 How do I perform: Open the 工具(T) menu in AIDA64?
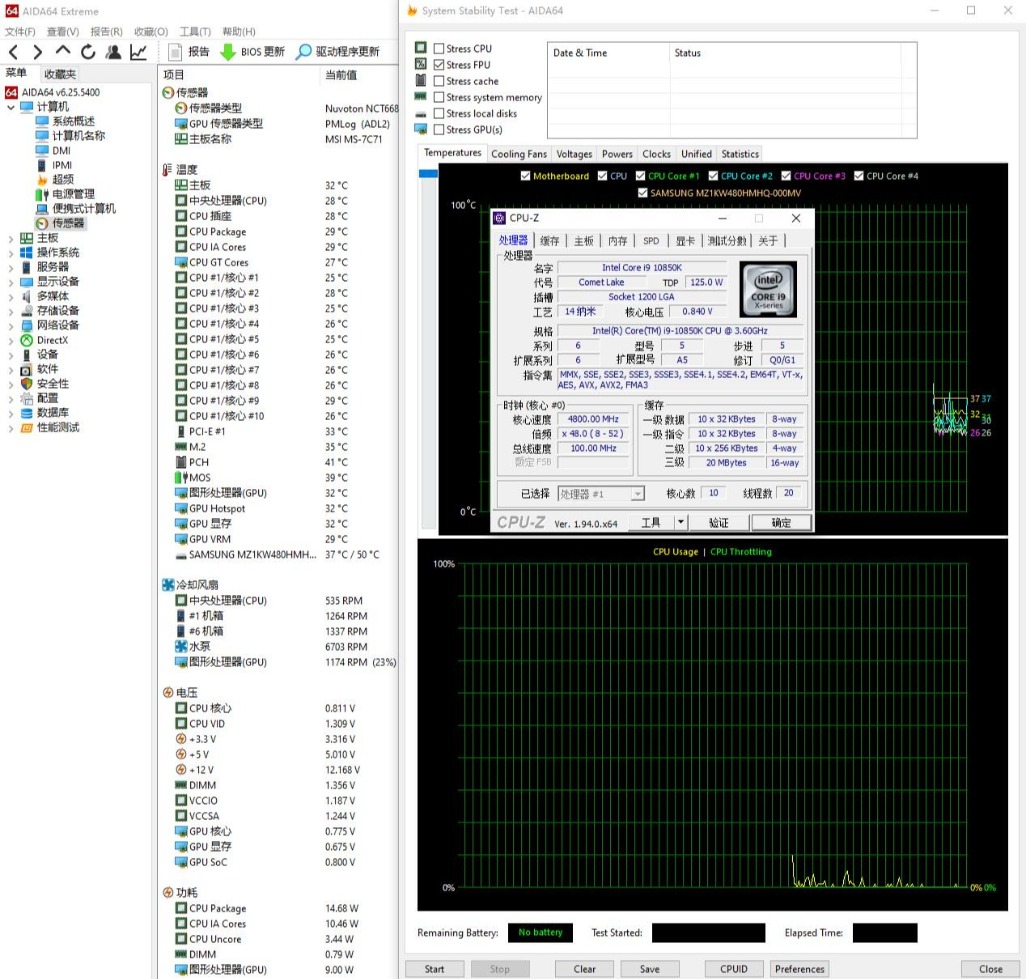pos(195,32)
